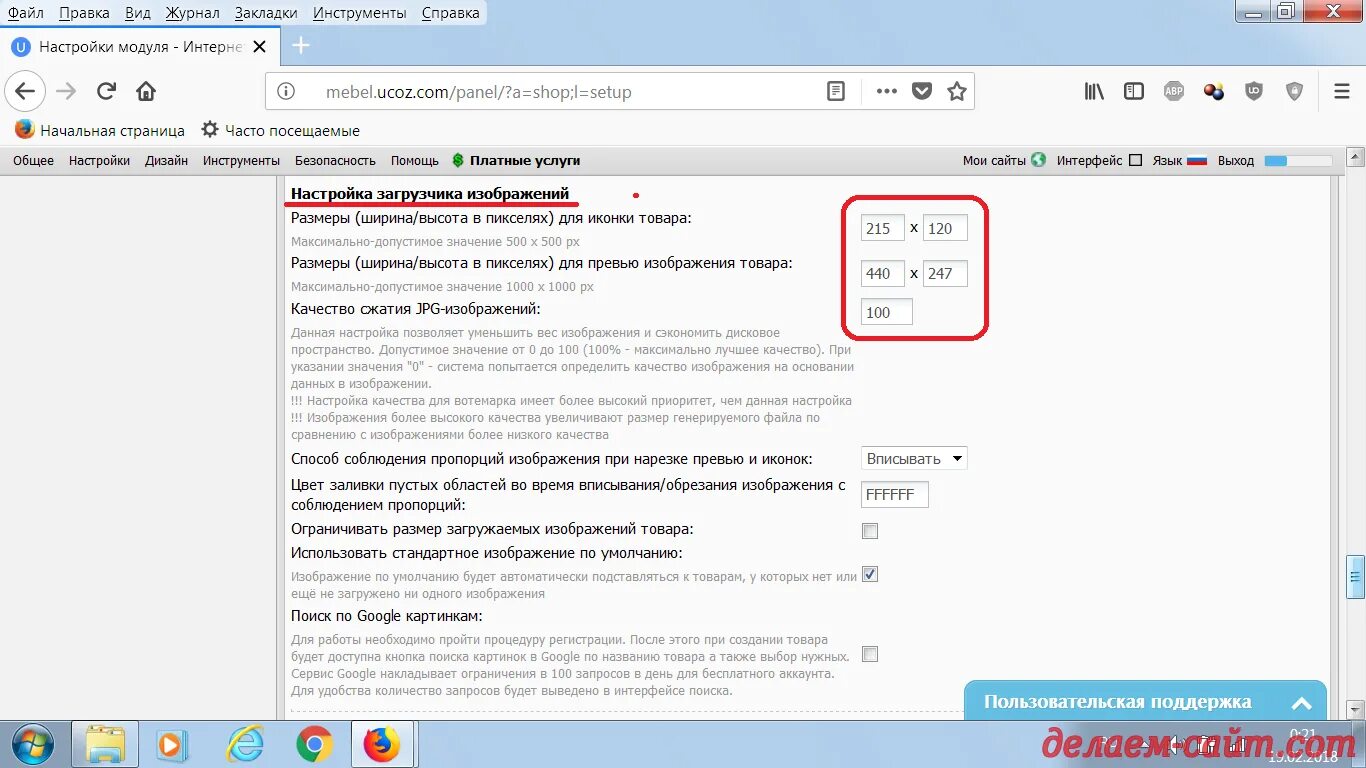1366x768 pixels.
Task: Edit preview height field 247
Action: click(x=945, y=273)
